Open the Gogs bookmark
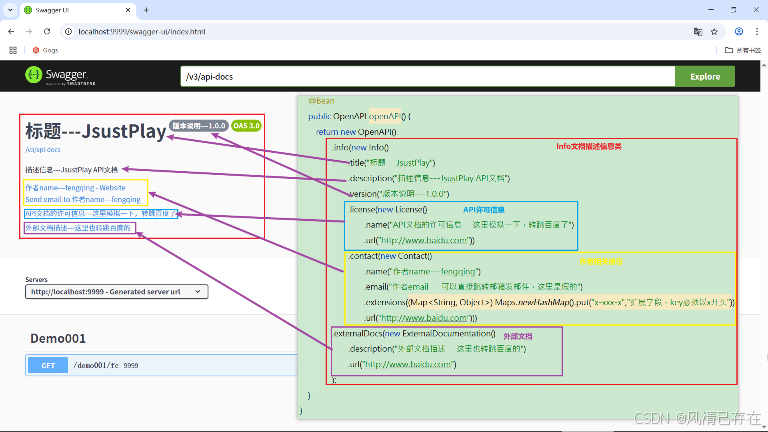768x432 pixels. [x=45, y=50]
